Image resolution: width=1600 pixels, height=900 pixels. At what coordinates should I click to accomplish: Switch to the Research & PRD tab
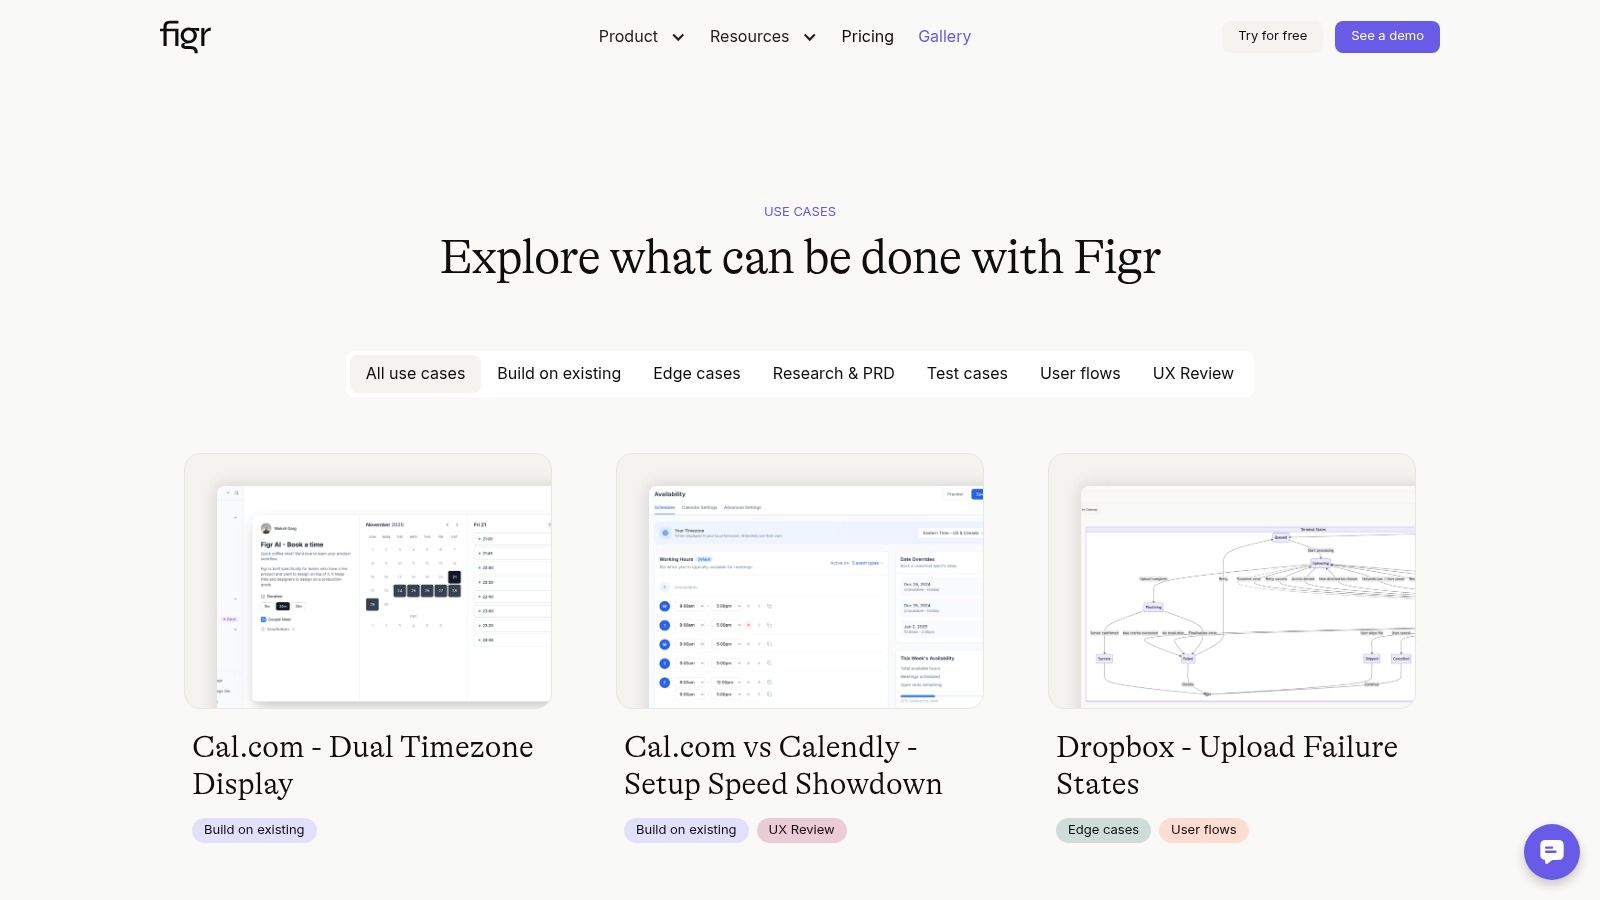(x=833, y=374)
